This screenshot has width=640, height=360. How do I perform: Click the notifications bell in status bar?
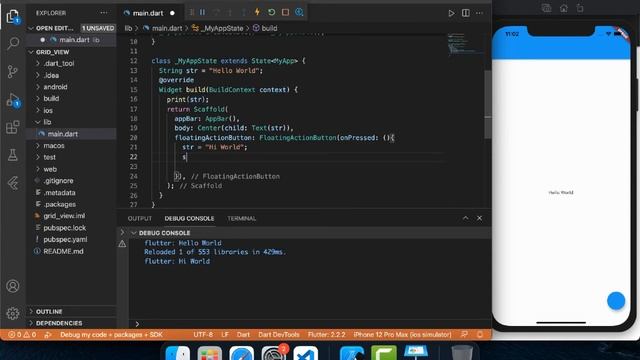tap(480, 334)
